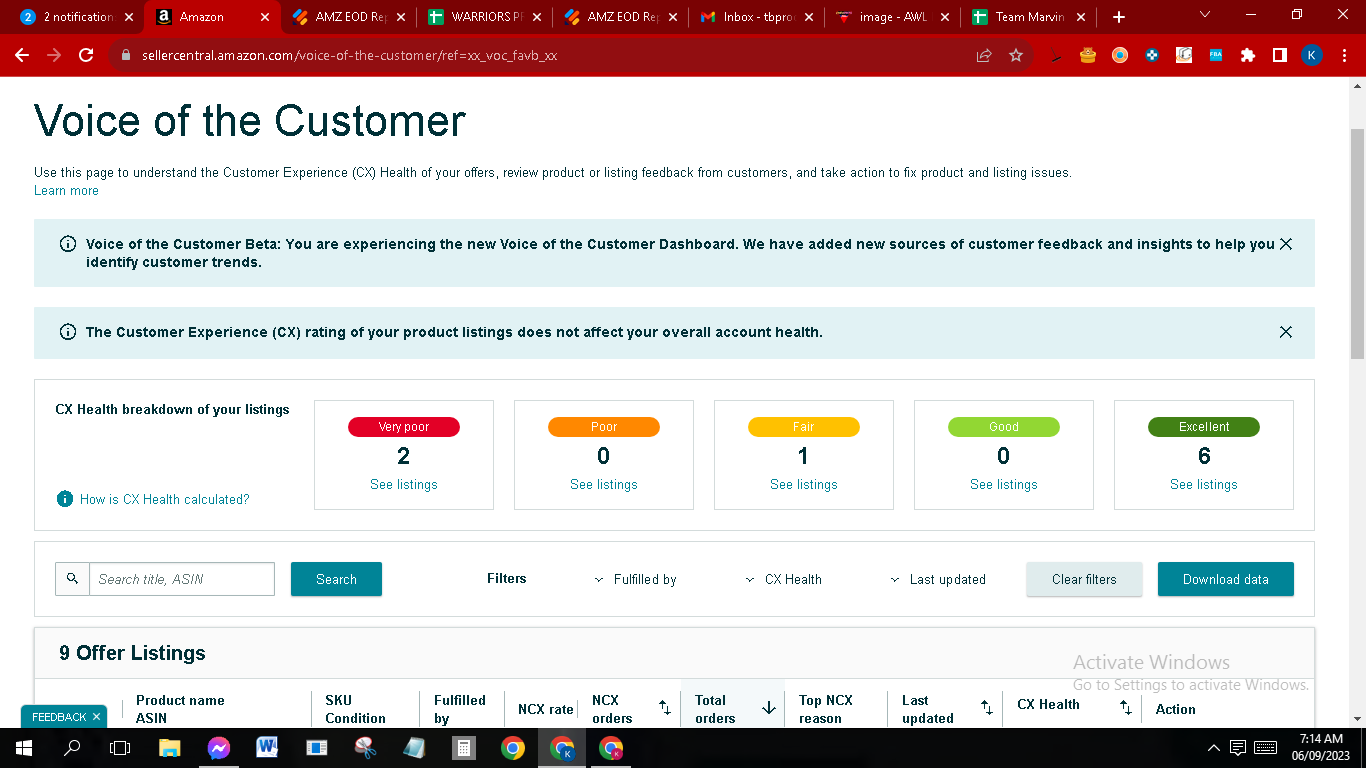The image size is (1366, 768).
Task: See listings under Very poor
Action: pyautogui.click(x=404, y=485)
